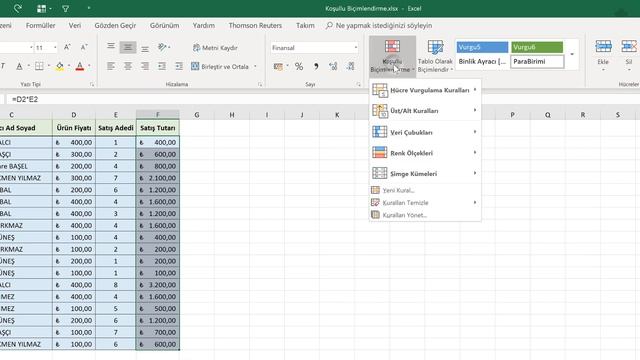Apply the yellow fill color bucket

tap(60, 66)
